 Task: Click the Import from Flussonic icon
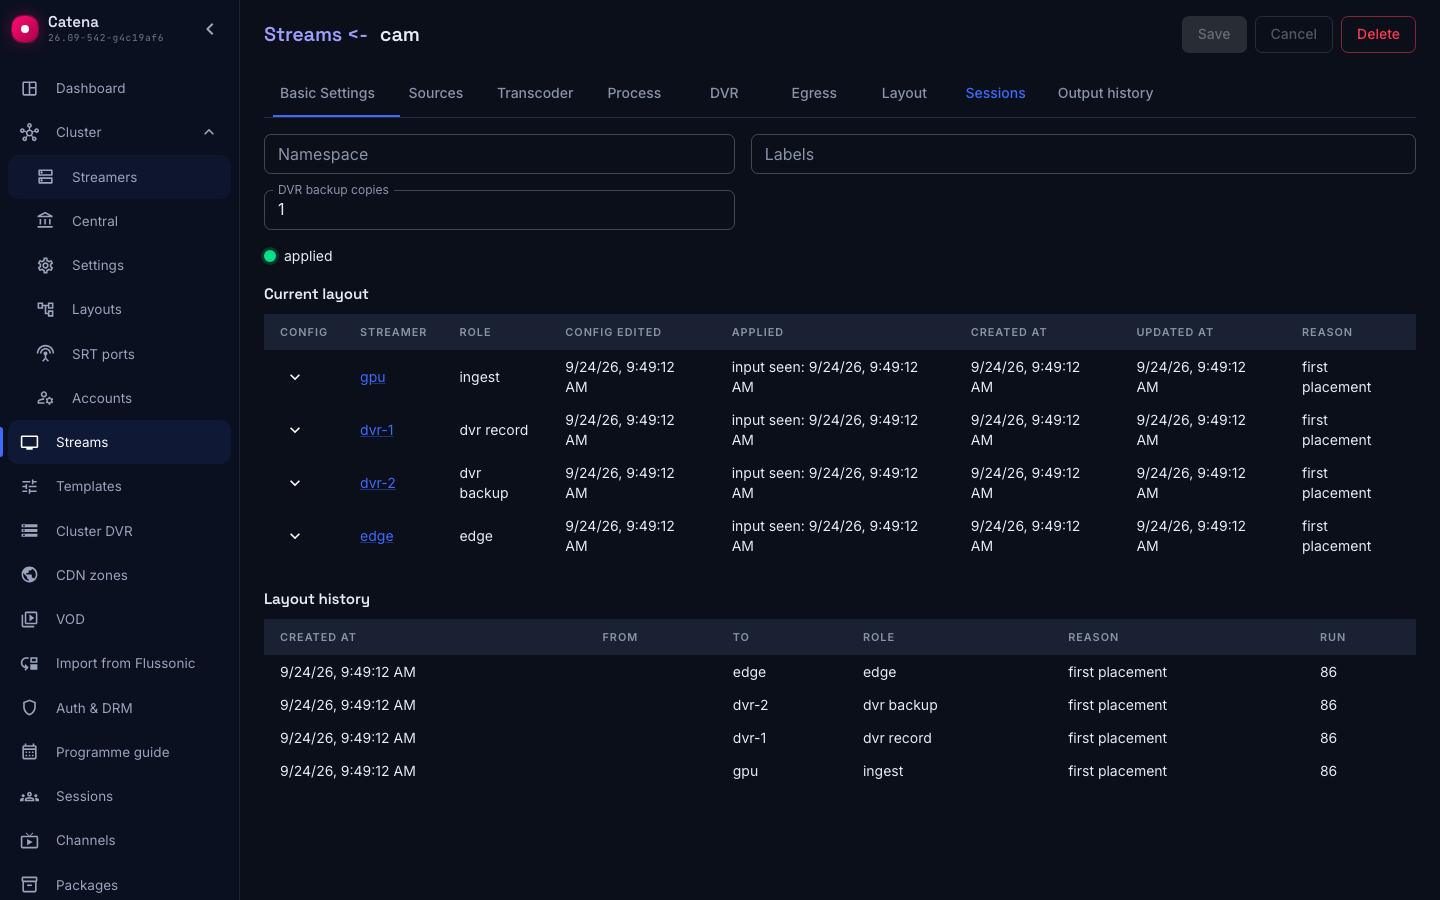click(30, 663)
